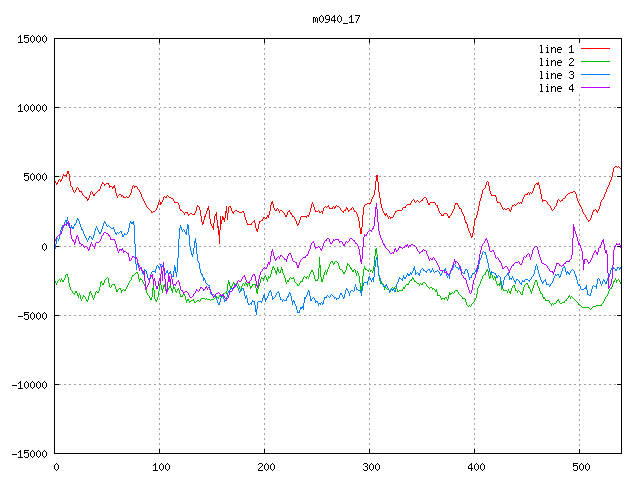Select the 10000 y-axis tick label
The width and height of the screenshot is (640, 480).
32,108
